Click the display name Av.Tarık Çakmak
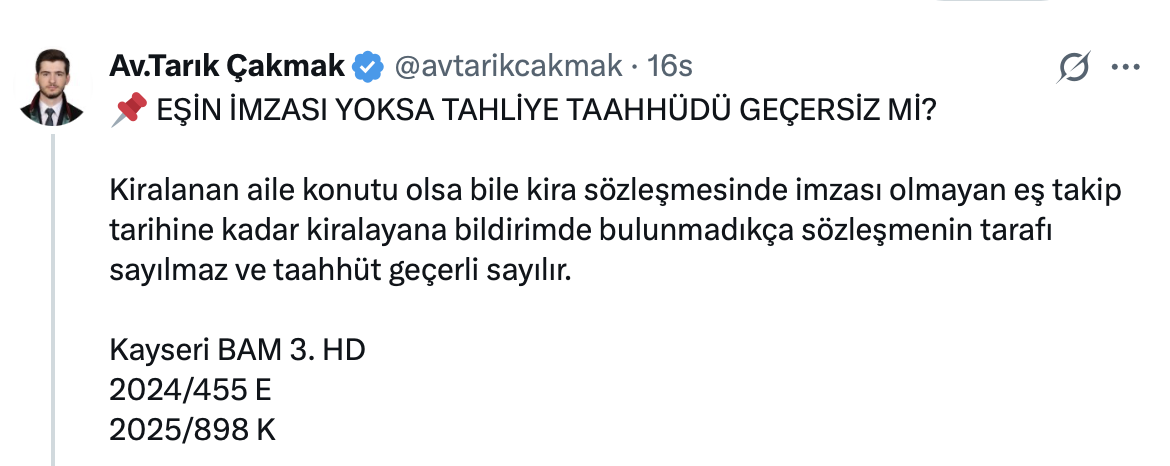Image resolution: width=1170 pixels, height=466 pixels. pos(228,67)
